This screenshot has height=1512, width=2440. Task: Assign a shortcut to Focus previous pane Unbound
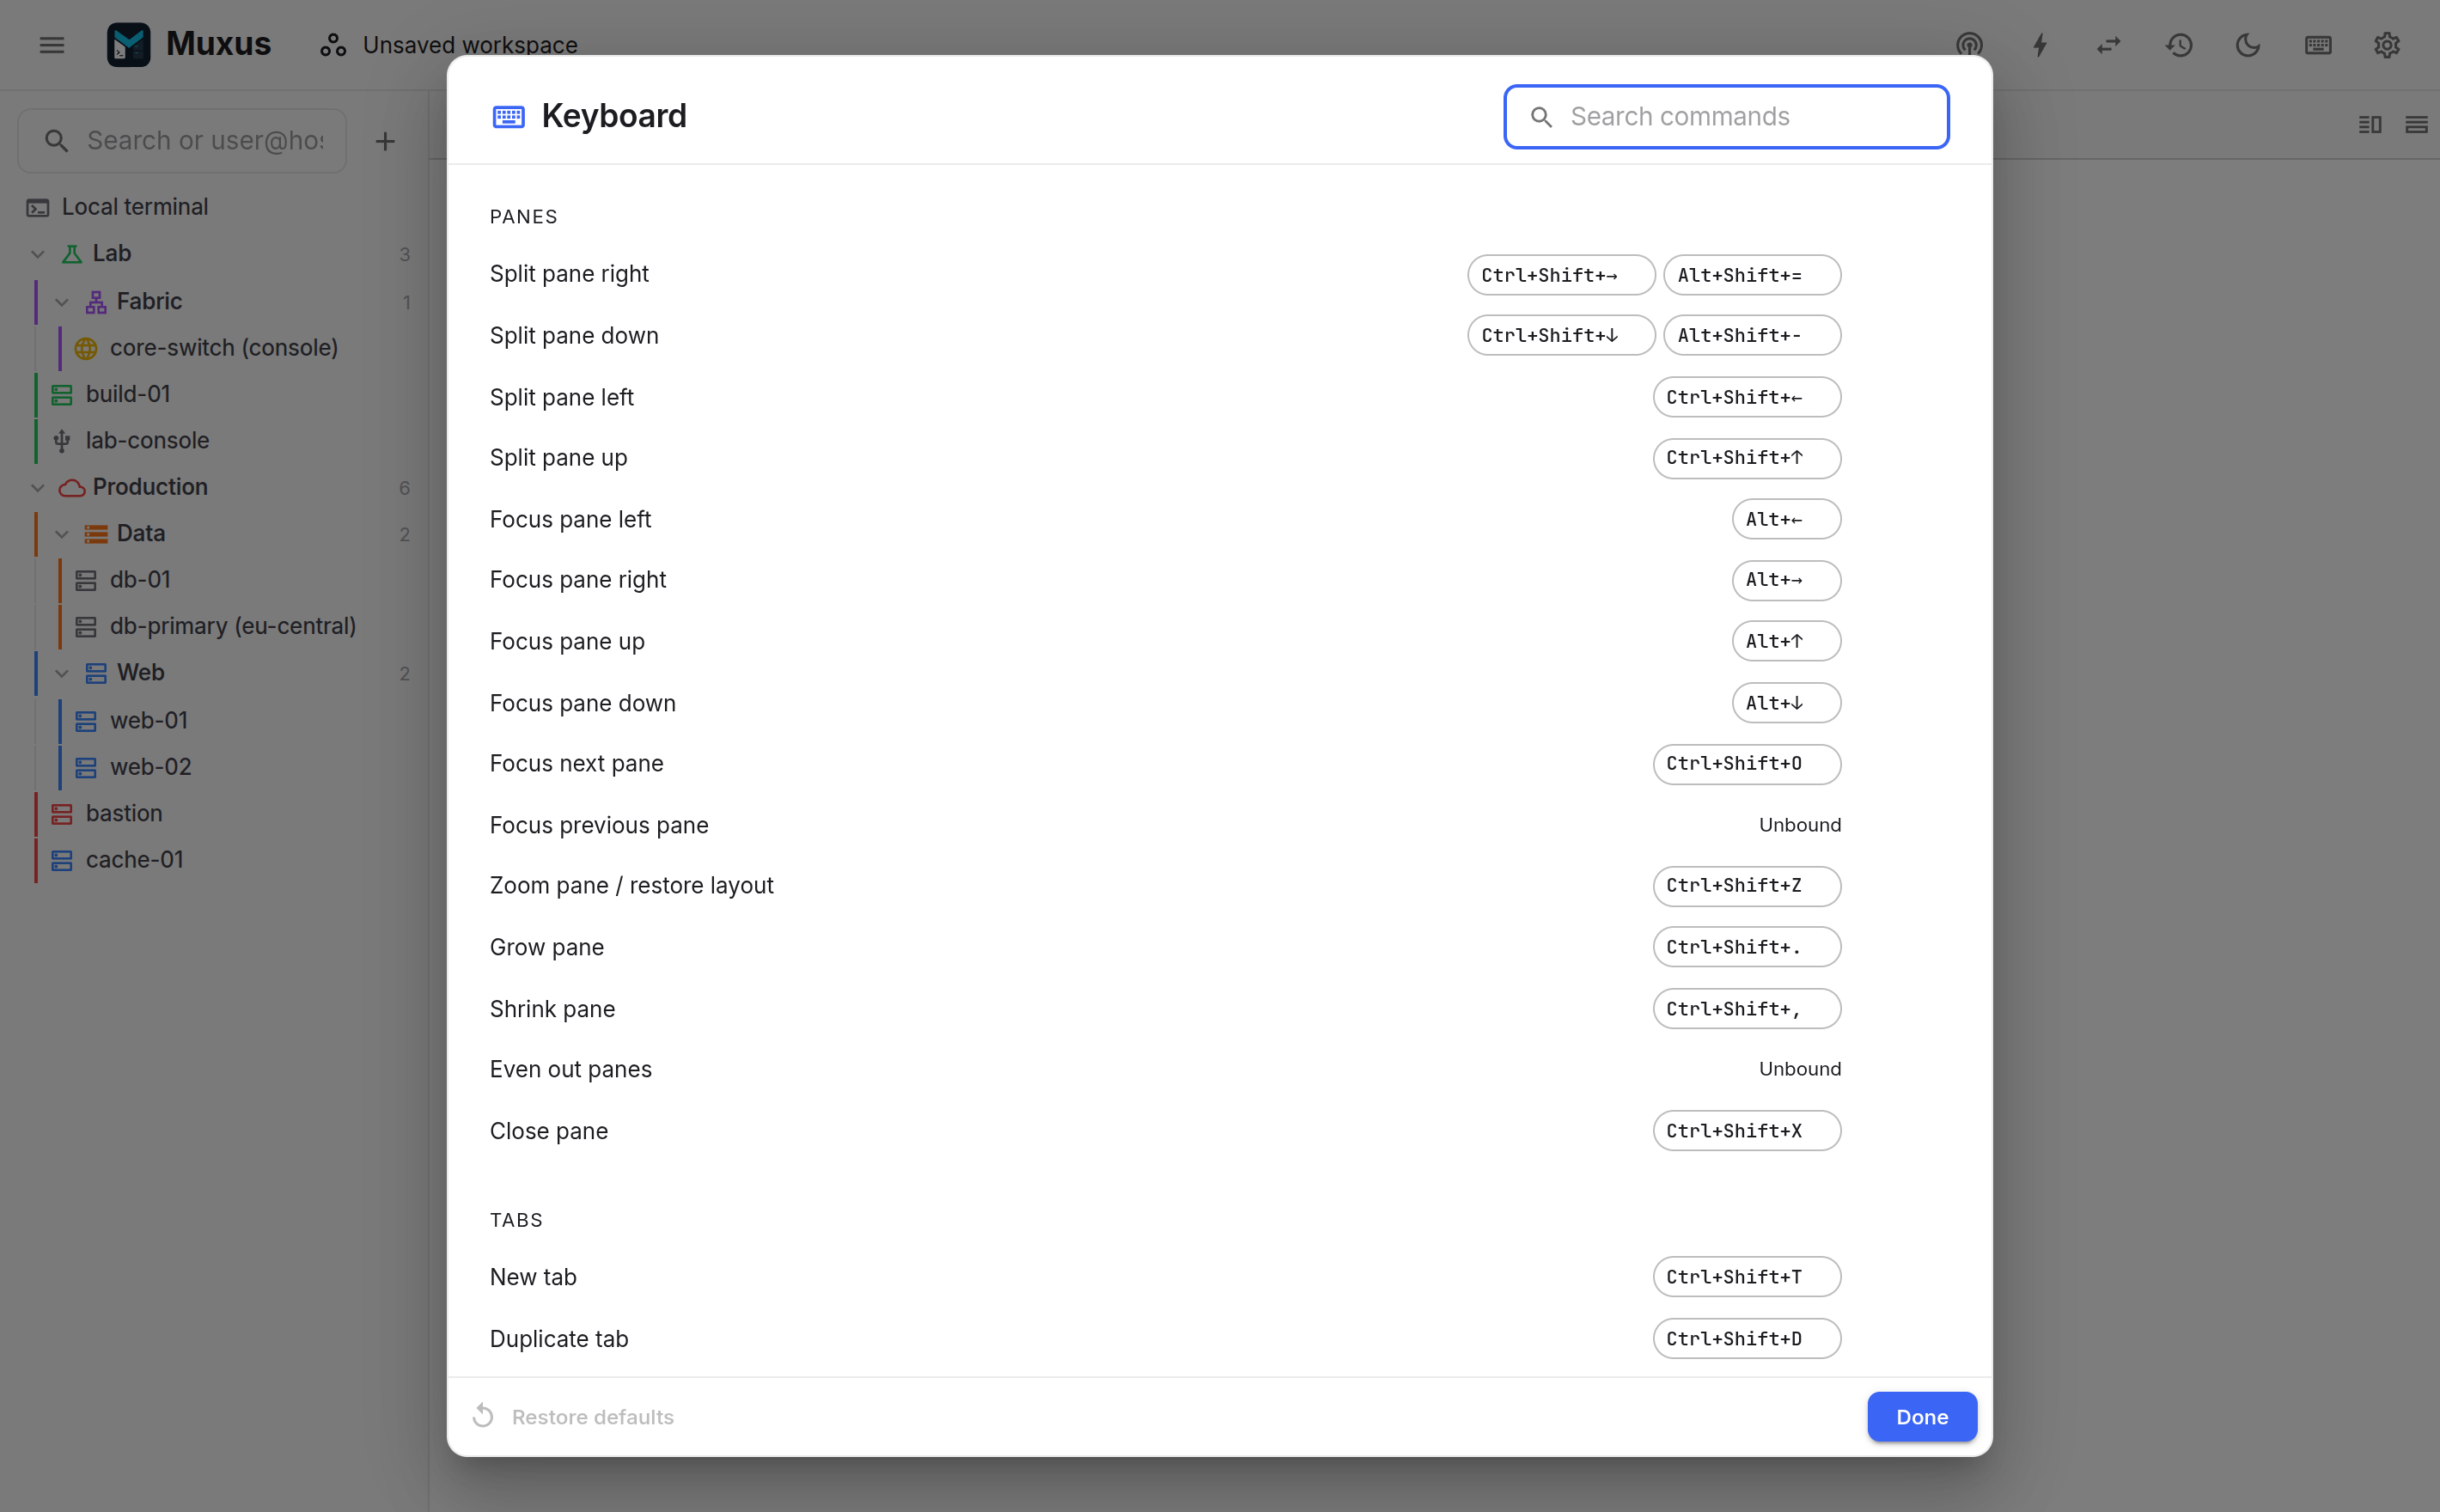coord(1800,825)
